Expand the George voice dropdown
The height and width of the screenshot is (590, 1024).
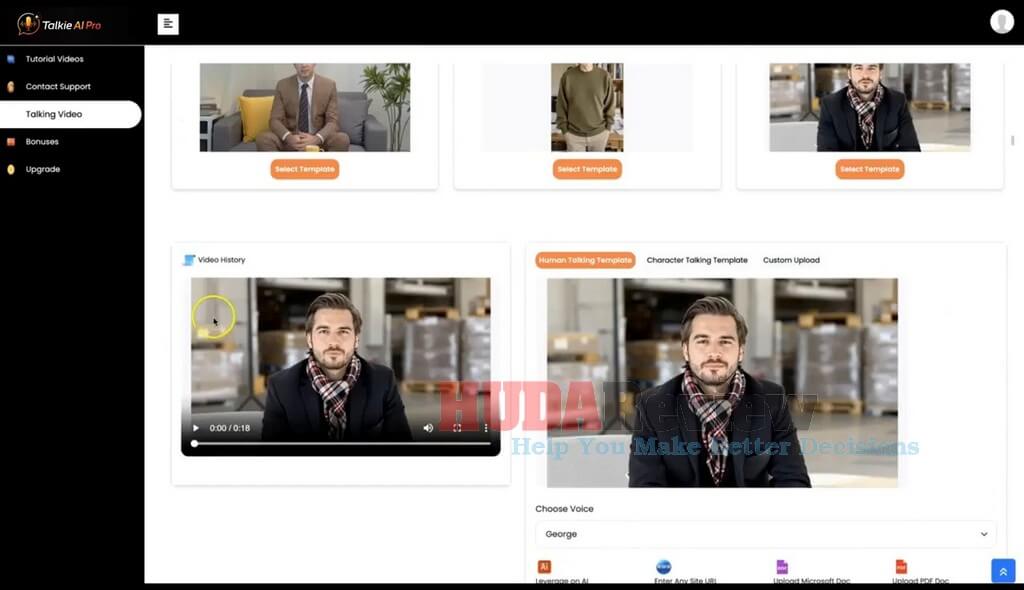(x=765, y=534)
